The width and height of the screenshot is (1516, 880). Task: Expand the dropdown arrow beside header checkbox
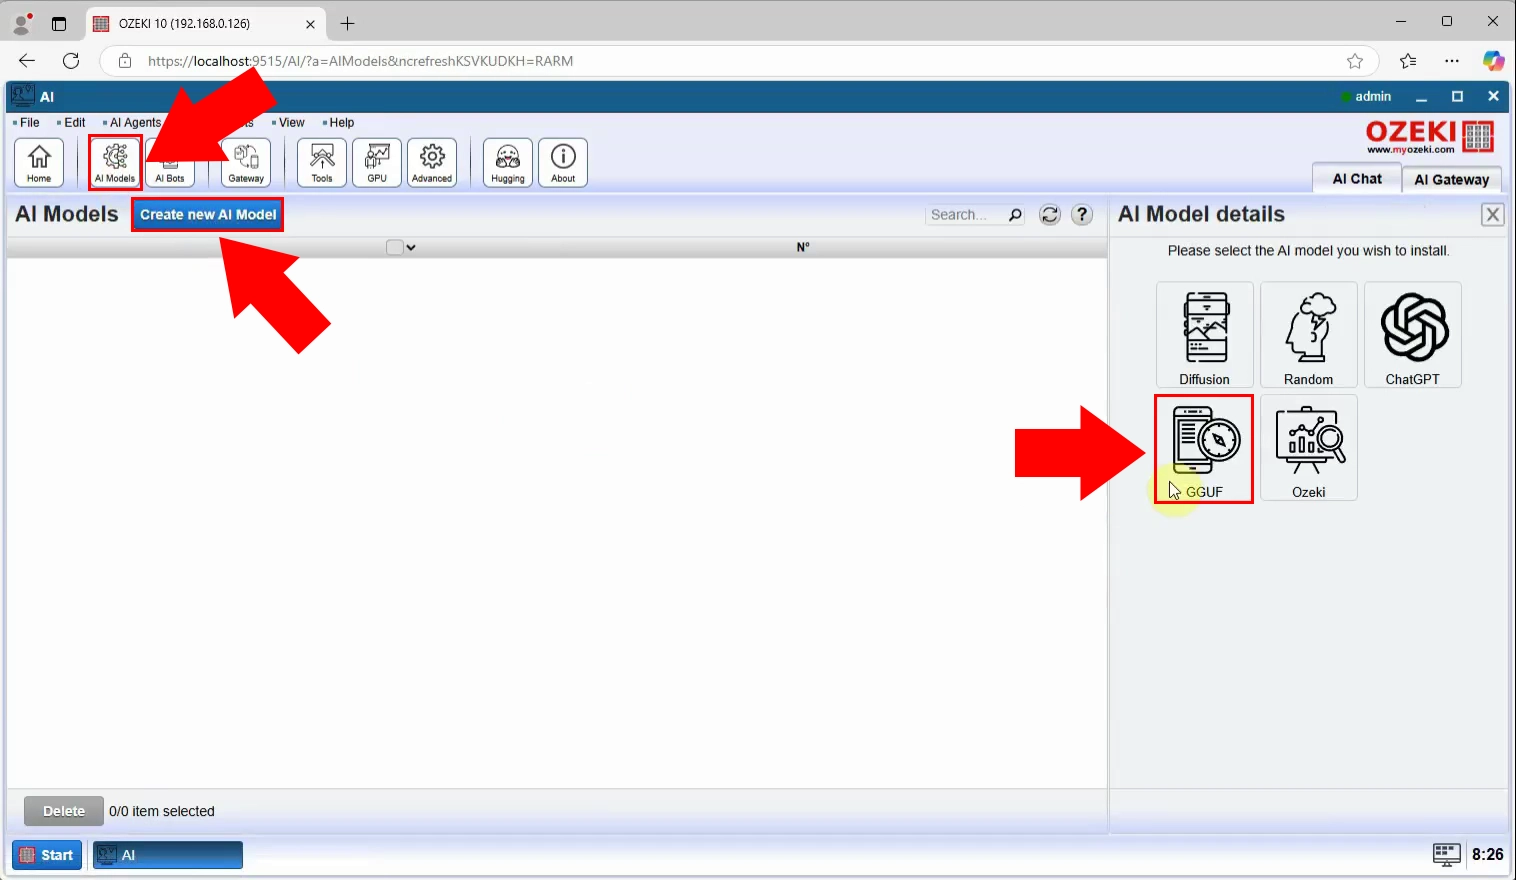tap(411, 248)
